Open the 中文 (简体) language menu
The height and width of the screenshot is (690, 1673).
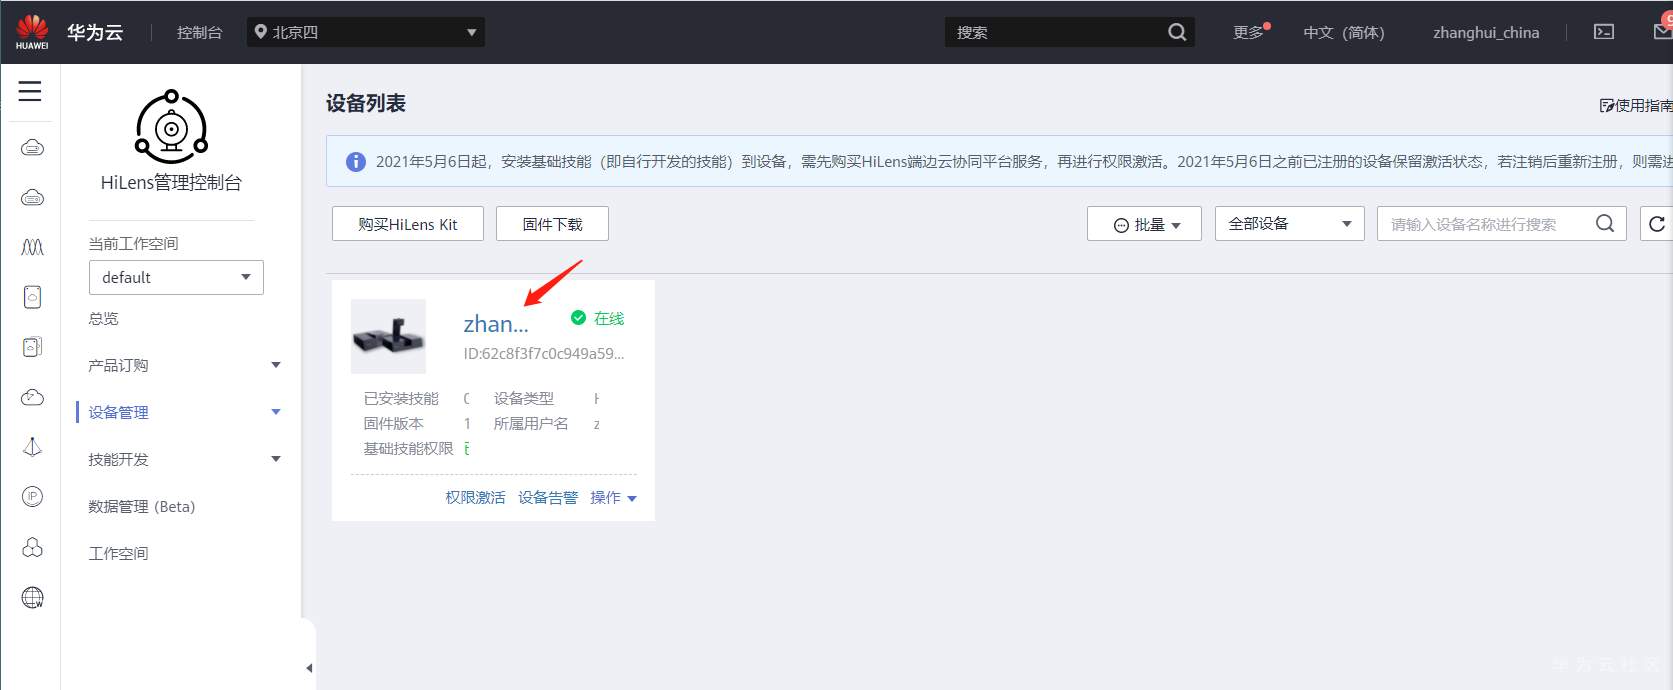tap(1343, 32)
